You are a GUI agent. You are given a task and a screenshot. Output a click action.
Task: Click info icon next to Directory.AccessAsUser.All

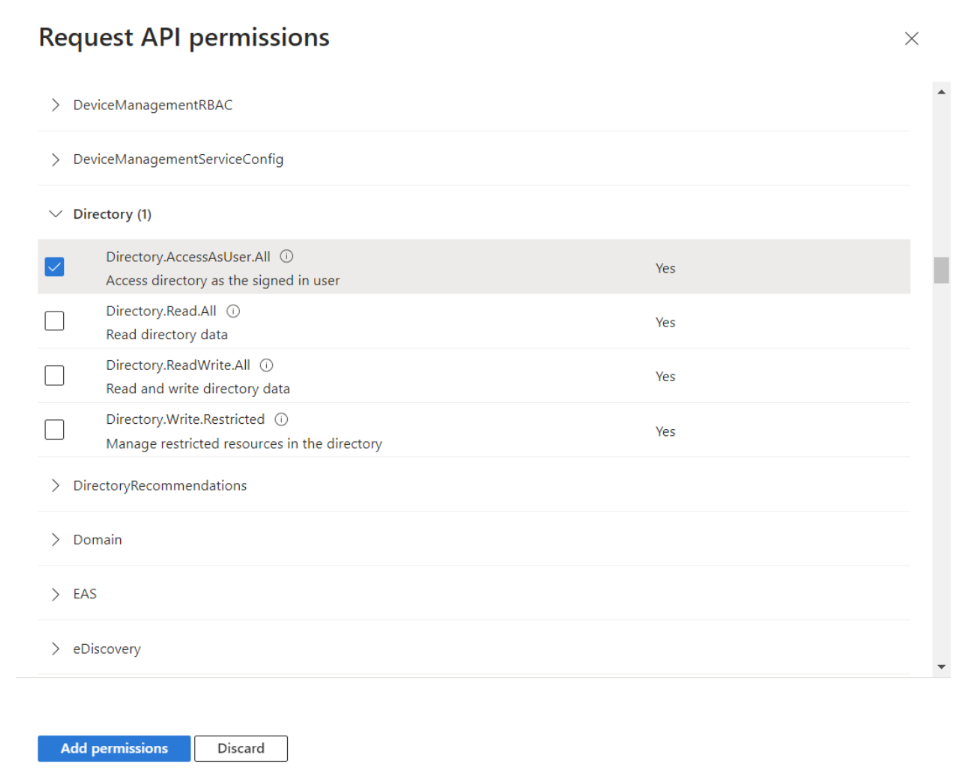pyautogui.click(x=286, y=256)
